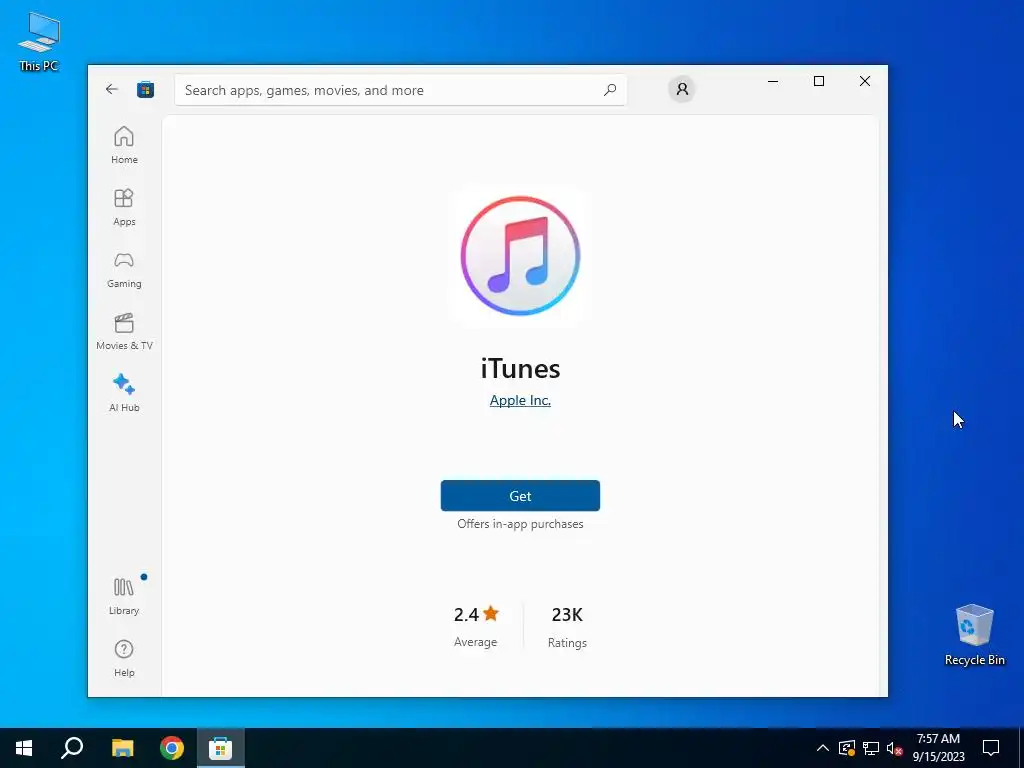1024x768 pixels.
Task: Open the Apple Inc. publisher link
Action: coord(520,400)
